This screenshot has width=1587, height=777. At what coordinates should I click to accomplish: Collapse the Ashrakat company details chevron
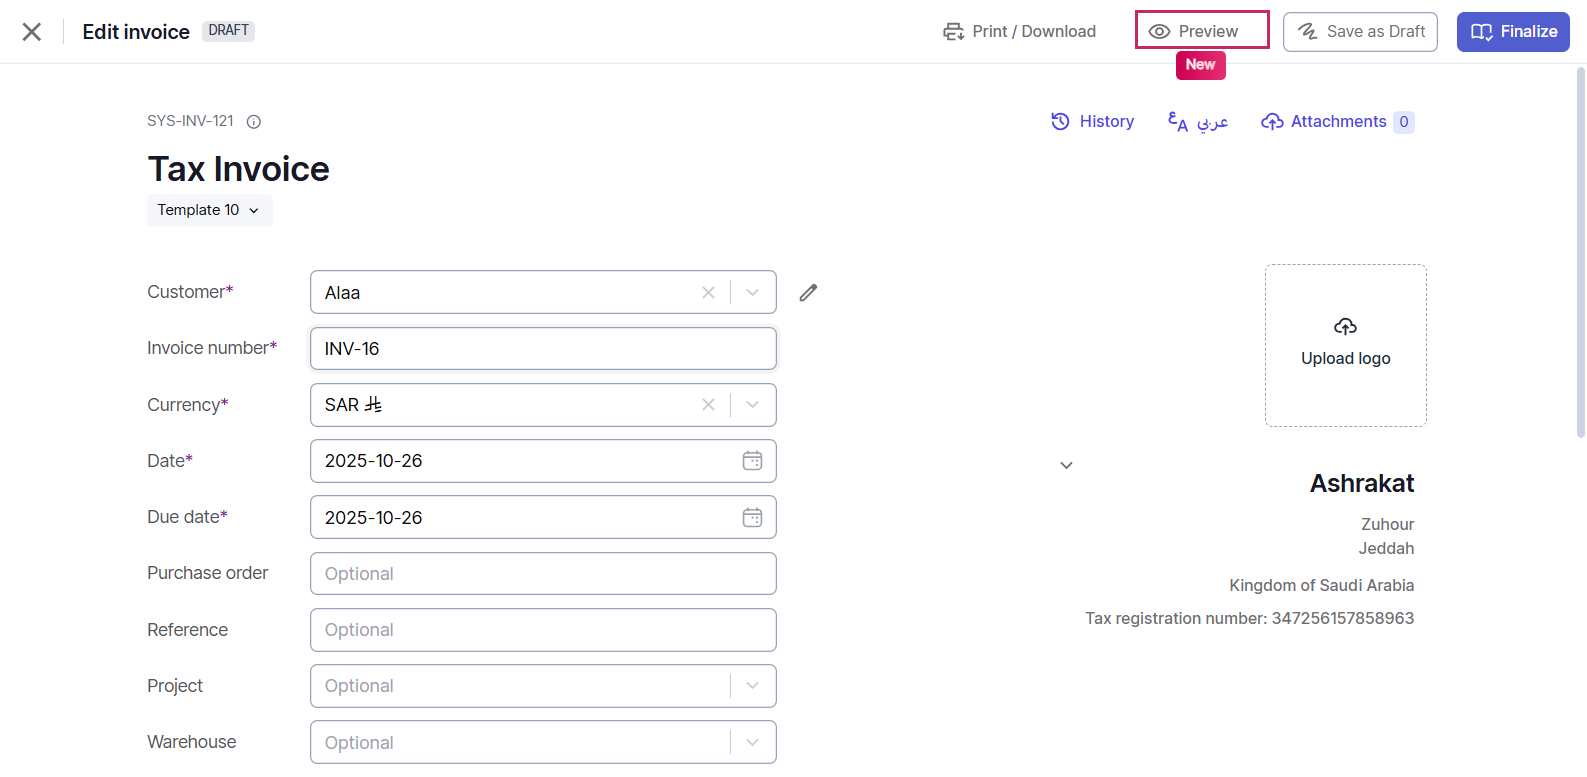[1066, 465]
